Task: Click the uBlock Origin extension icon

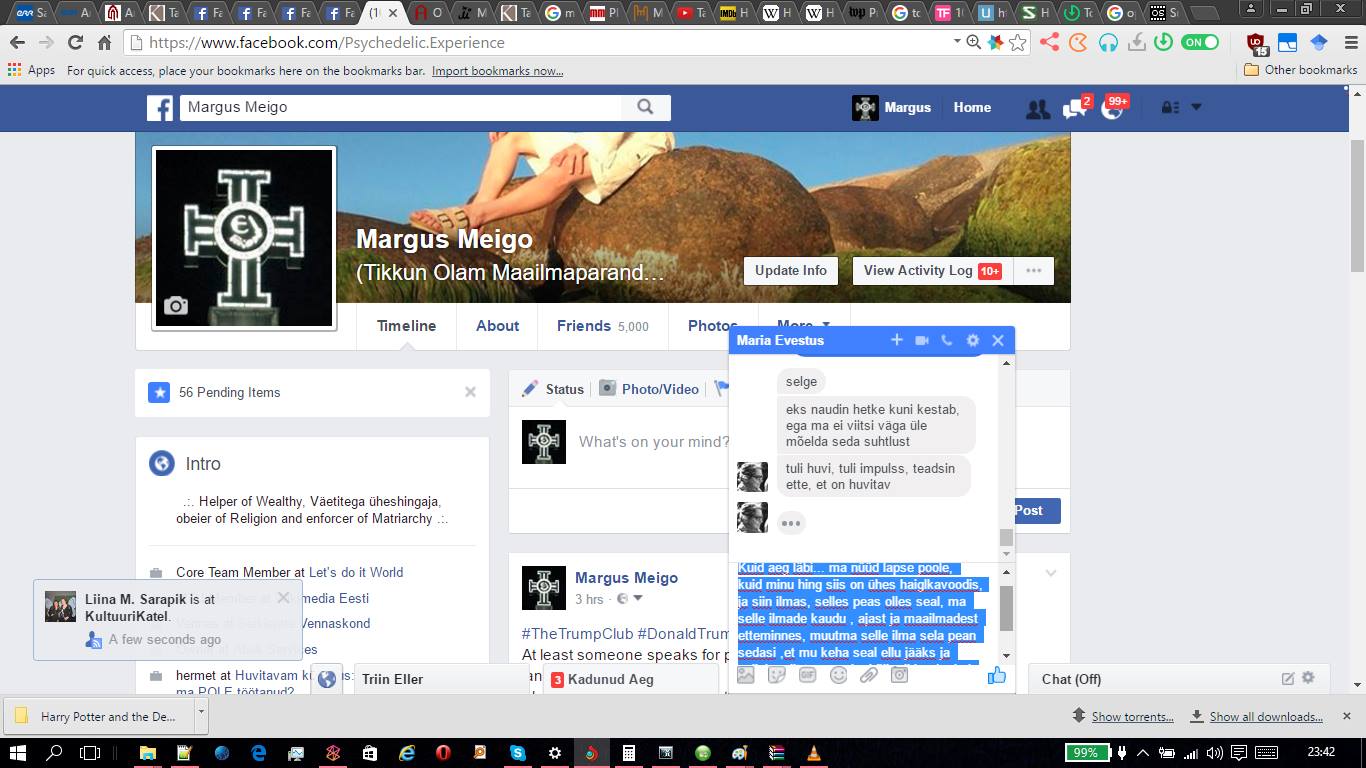Action: 1258,43
